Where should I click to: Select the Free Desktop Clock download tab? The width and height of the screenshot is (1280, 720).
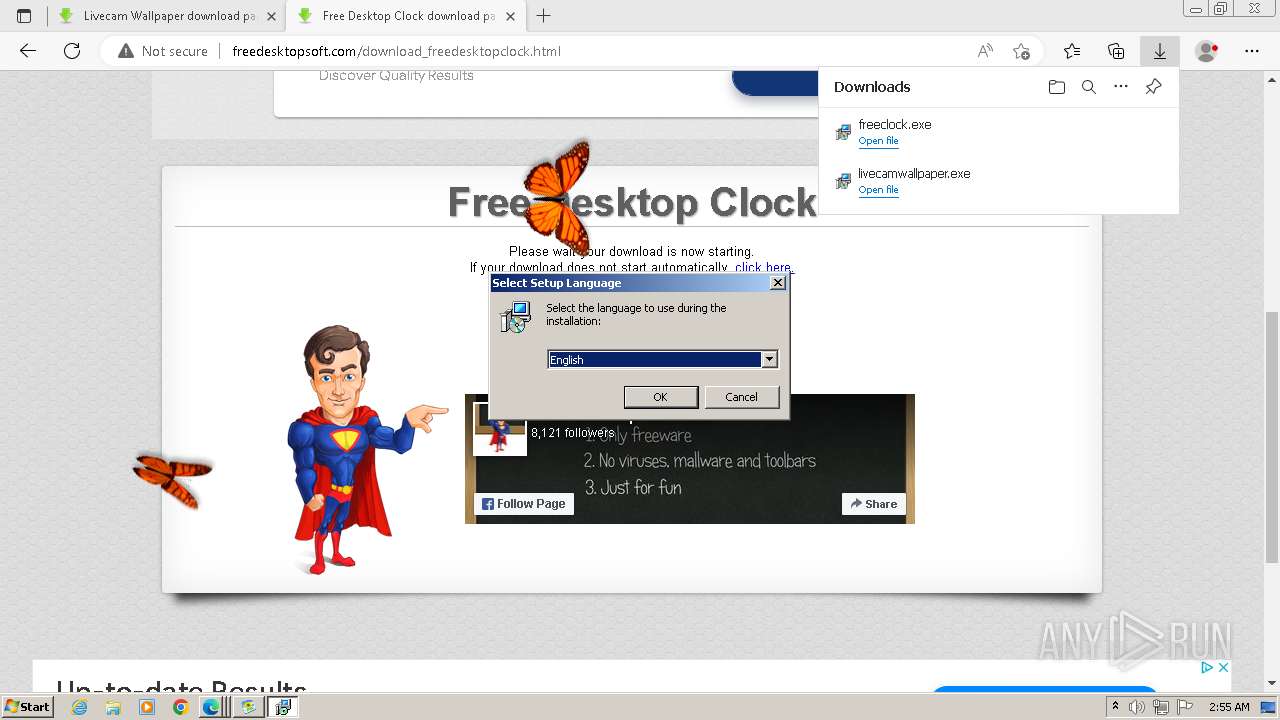point(406,16)
